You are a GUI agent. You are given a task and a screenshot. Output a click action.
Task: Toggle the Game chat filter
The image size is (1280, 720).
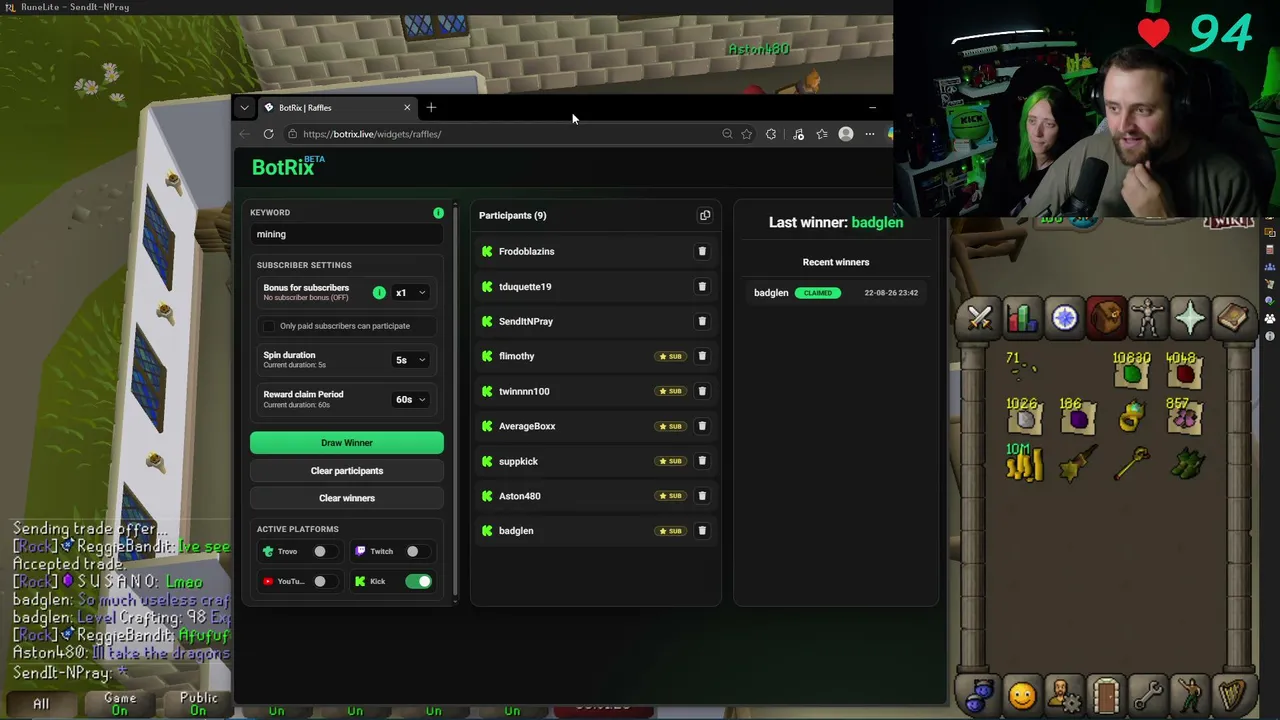coord(120,704)
